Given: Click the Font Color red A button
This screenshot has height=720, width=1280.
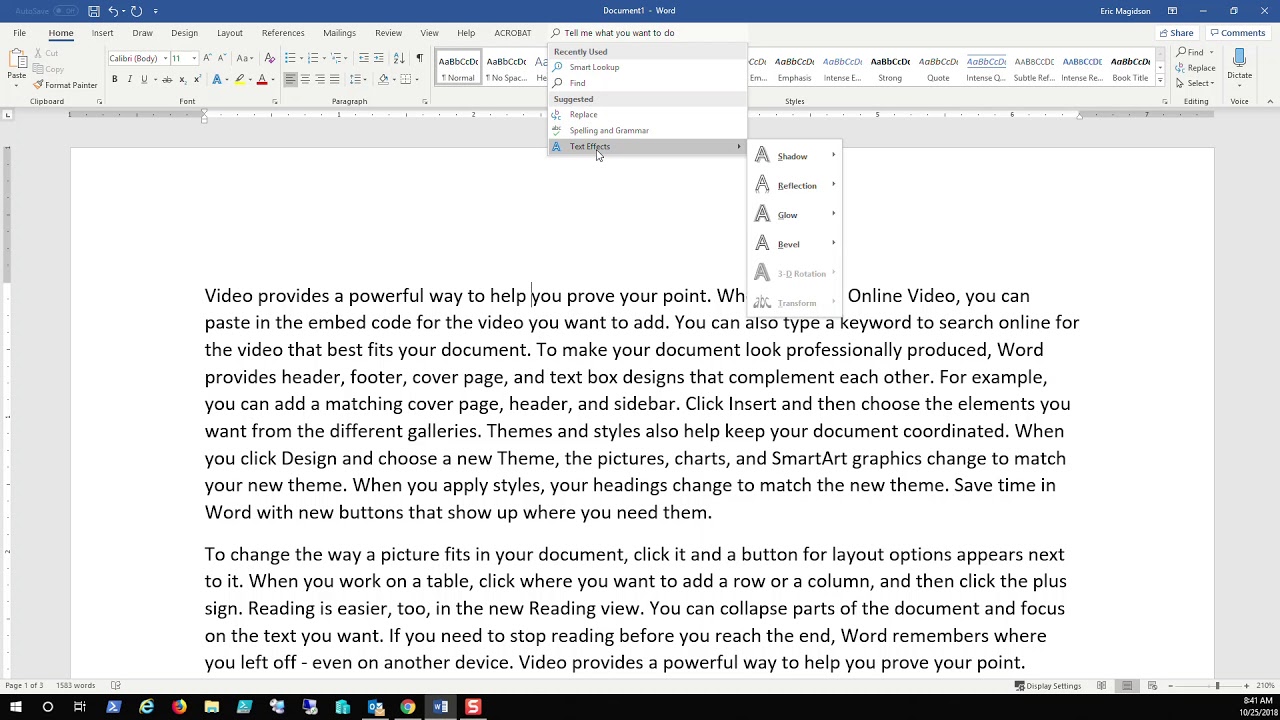Looking at the screenshot, I should pyautogui.click(x=262, y=79).
